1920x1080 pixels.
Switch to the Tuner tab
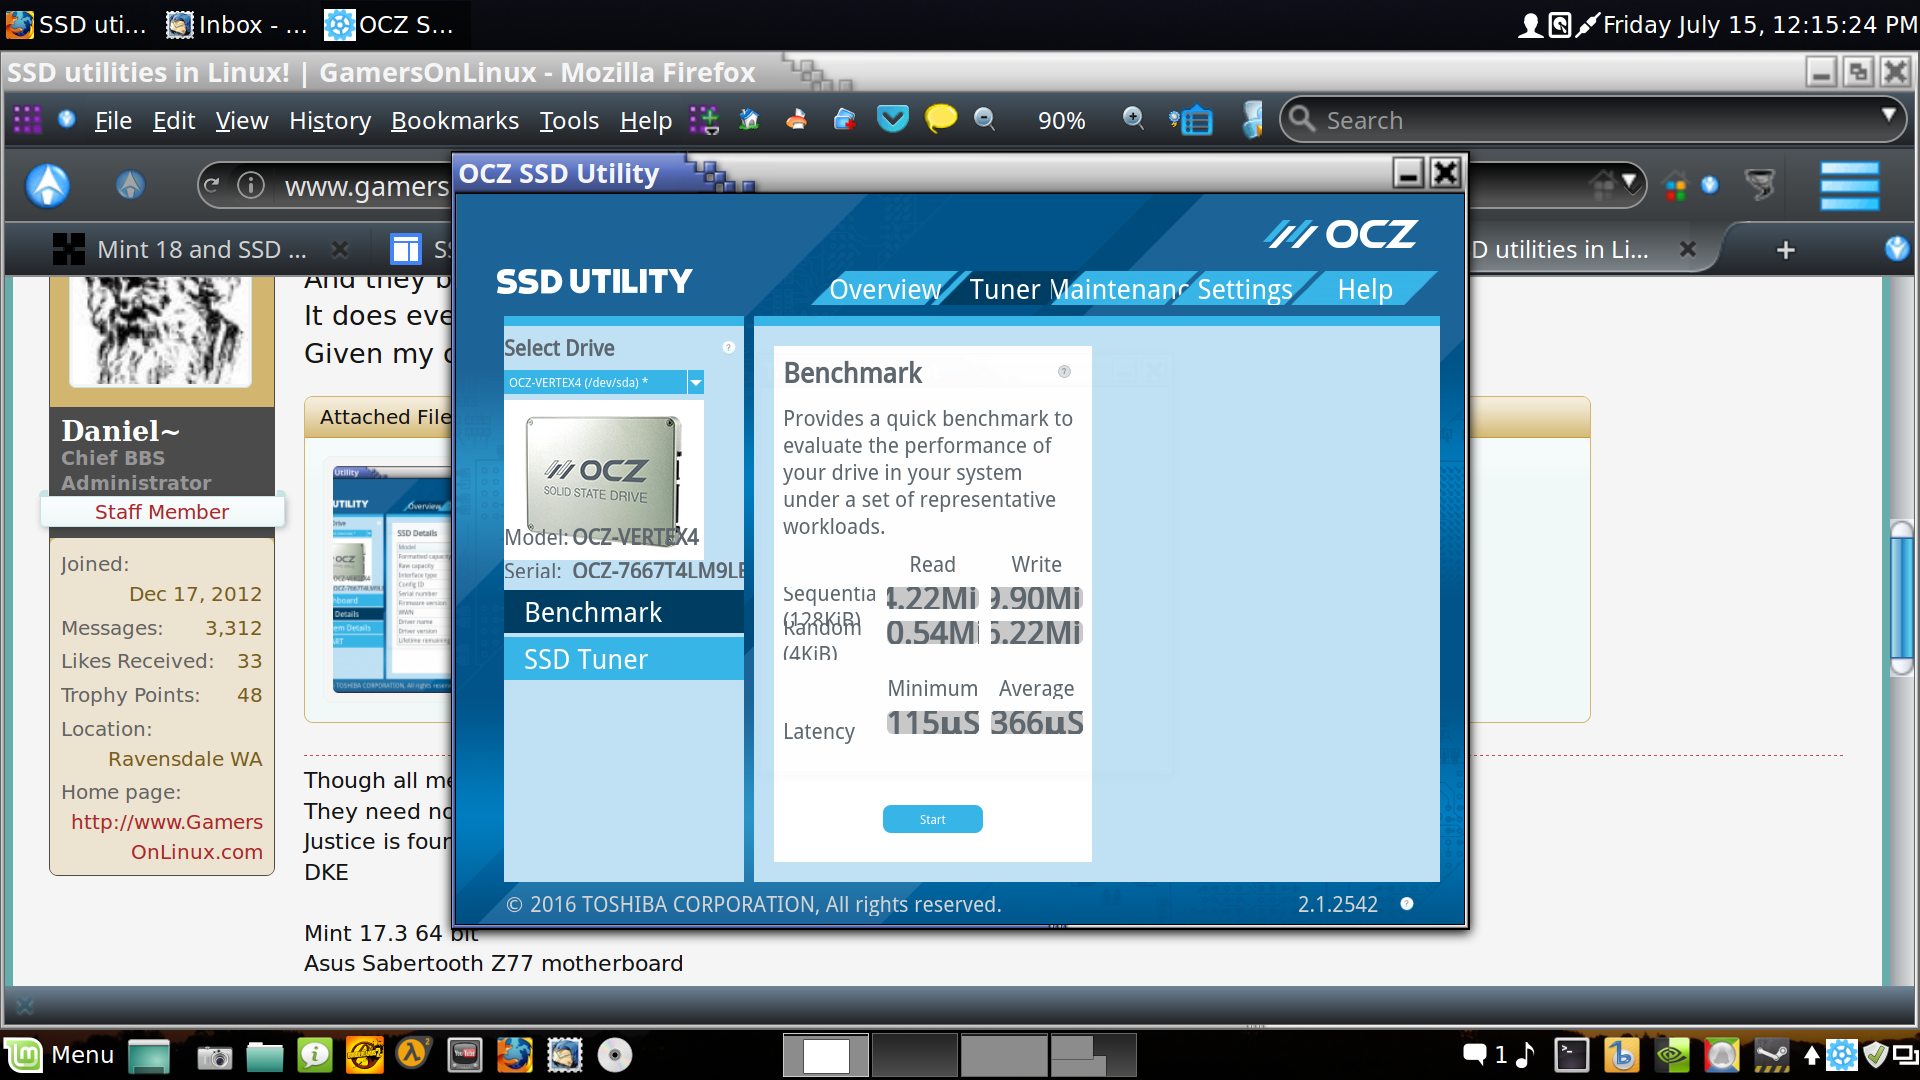click(x=1004, y=289)
